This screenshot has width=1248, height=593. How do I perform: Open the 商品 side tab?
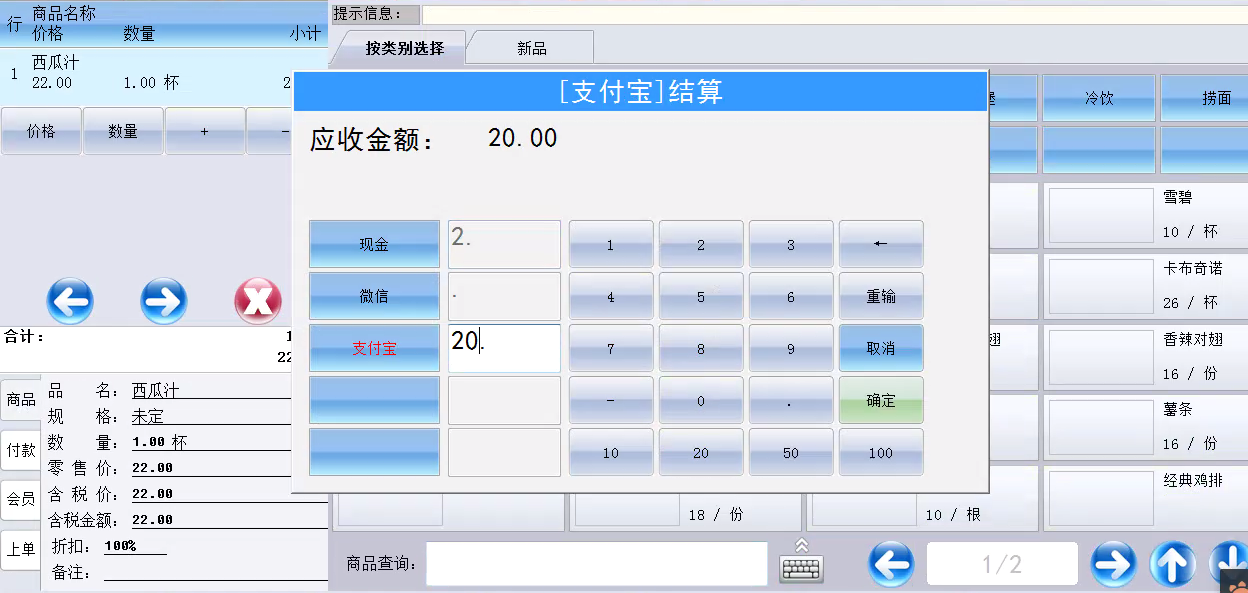pos(21,399)
